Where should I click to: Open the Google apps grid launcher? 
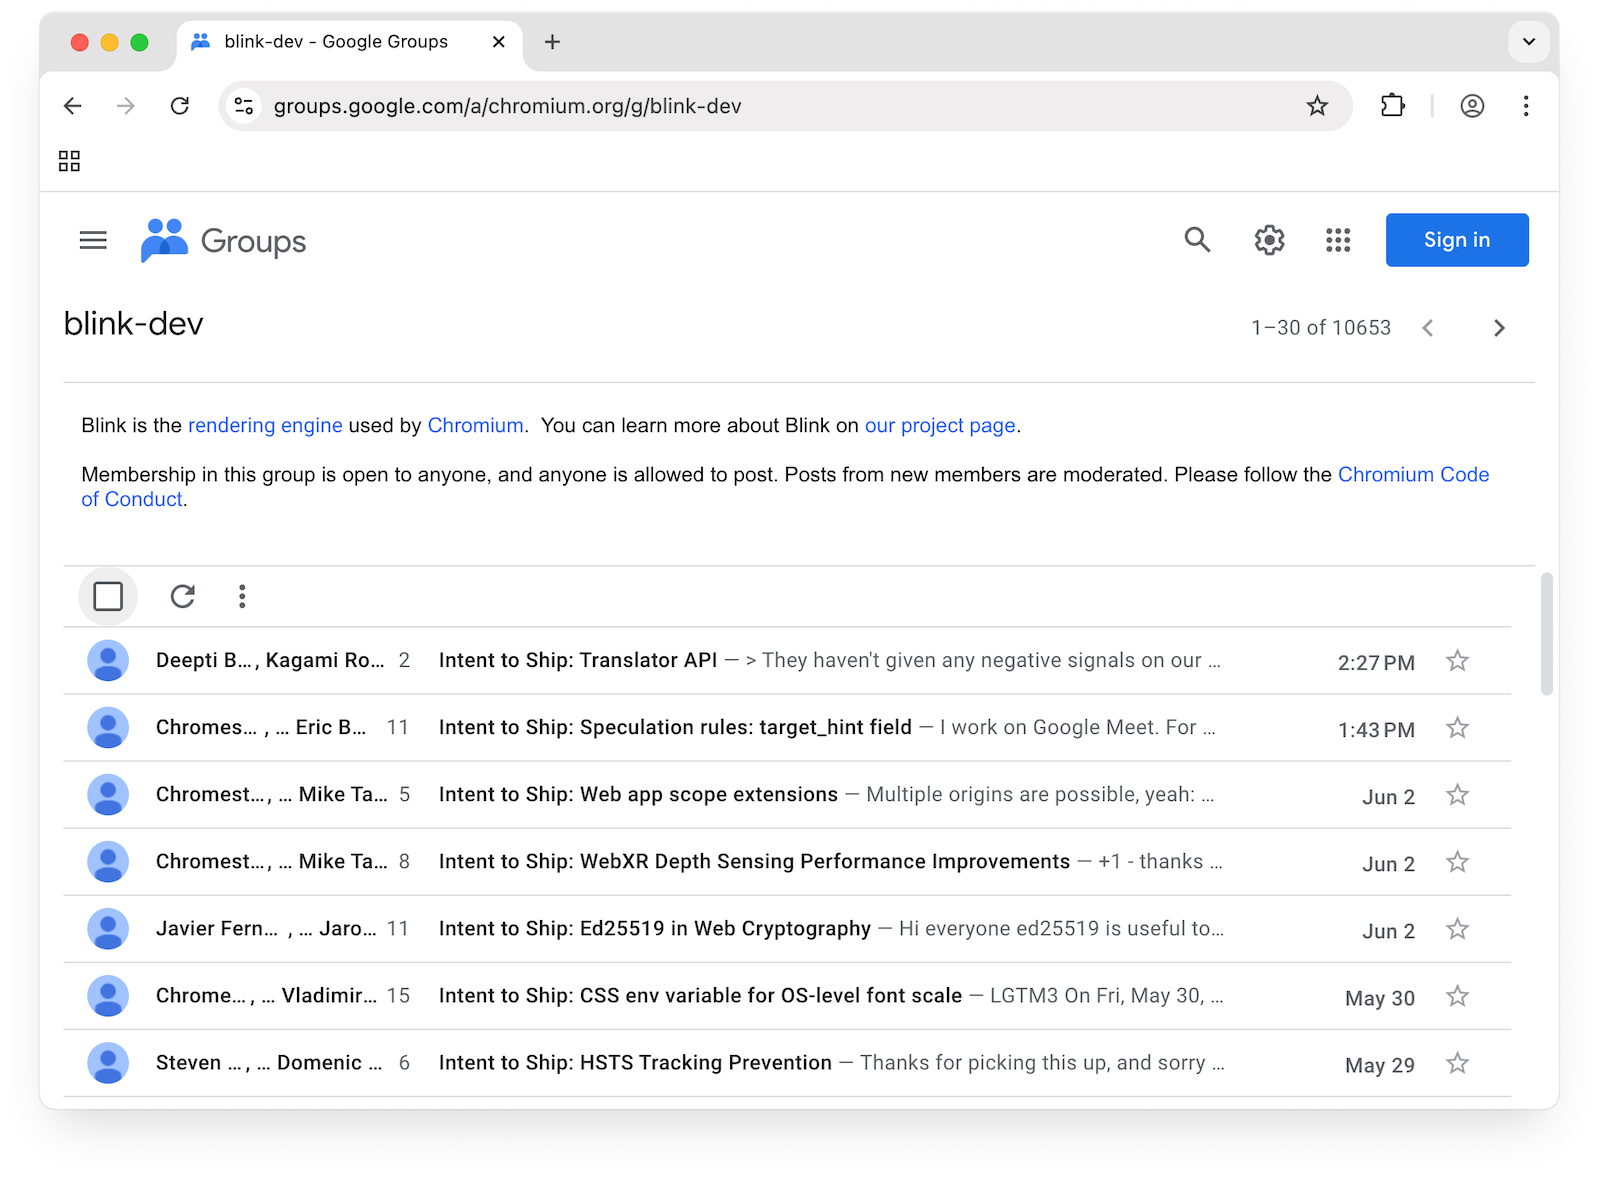point(1338,240)
